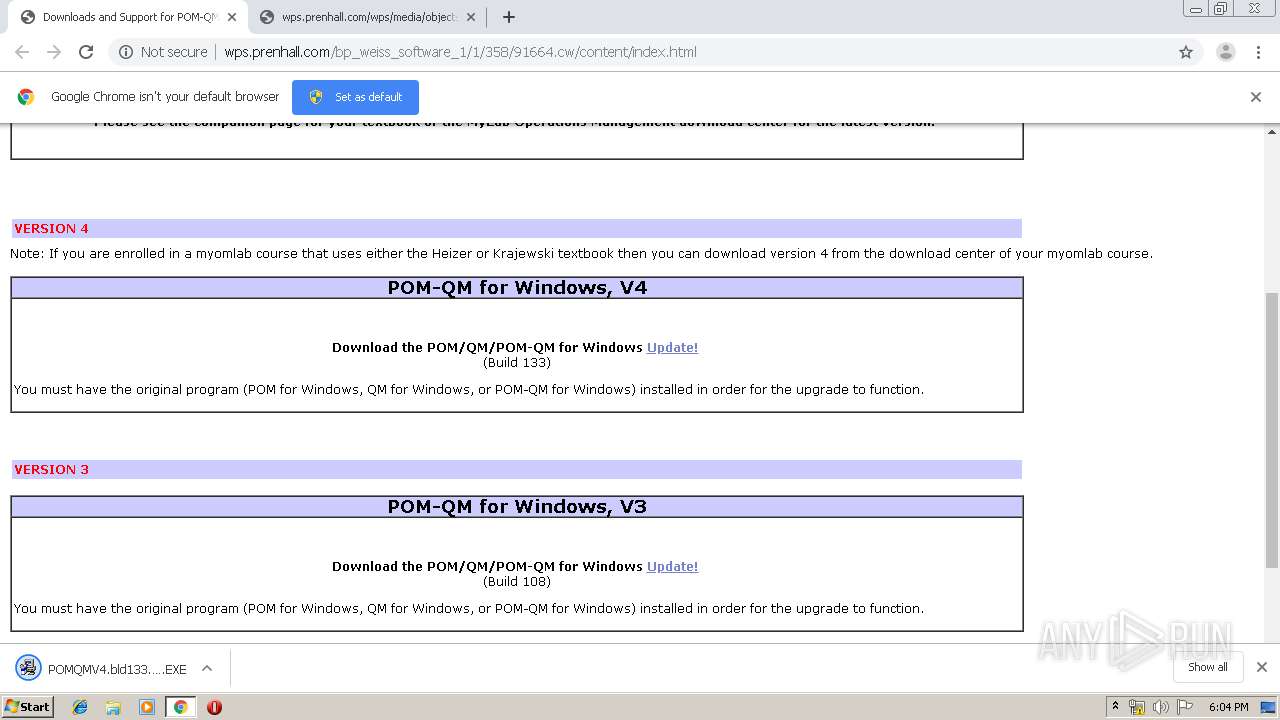Click the vertical page scrollbar thumb

coord(1272,430)
